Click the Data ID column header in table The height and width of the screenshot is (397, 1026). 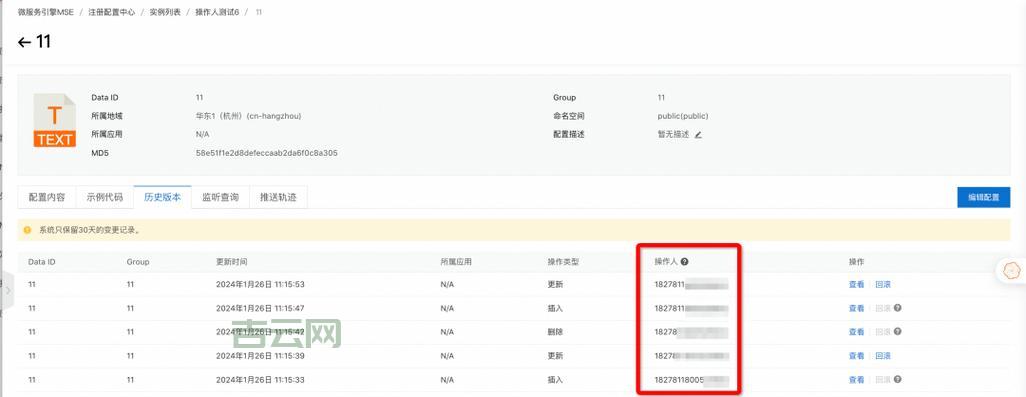tap(42, 262)
